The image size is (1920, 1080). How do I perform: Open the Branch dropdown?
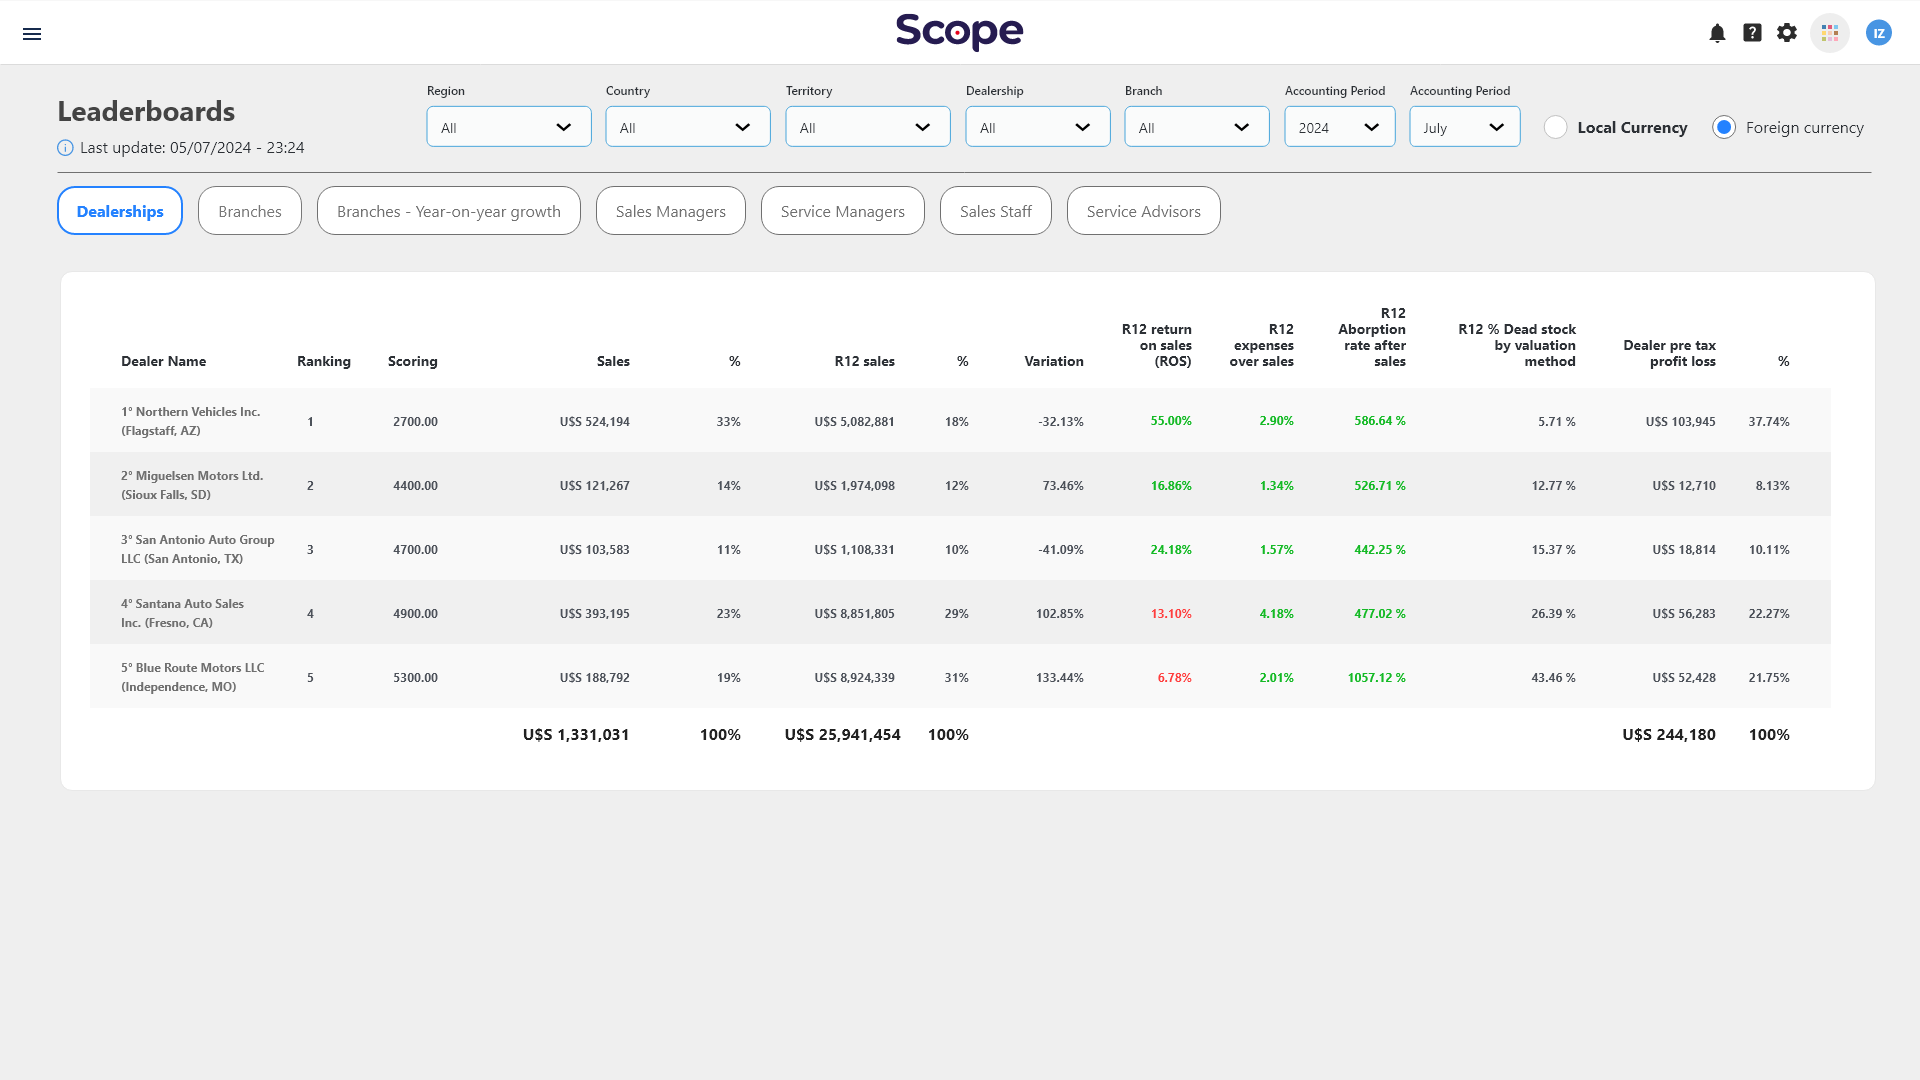point(1197,127)
